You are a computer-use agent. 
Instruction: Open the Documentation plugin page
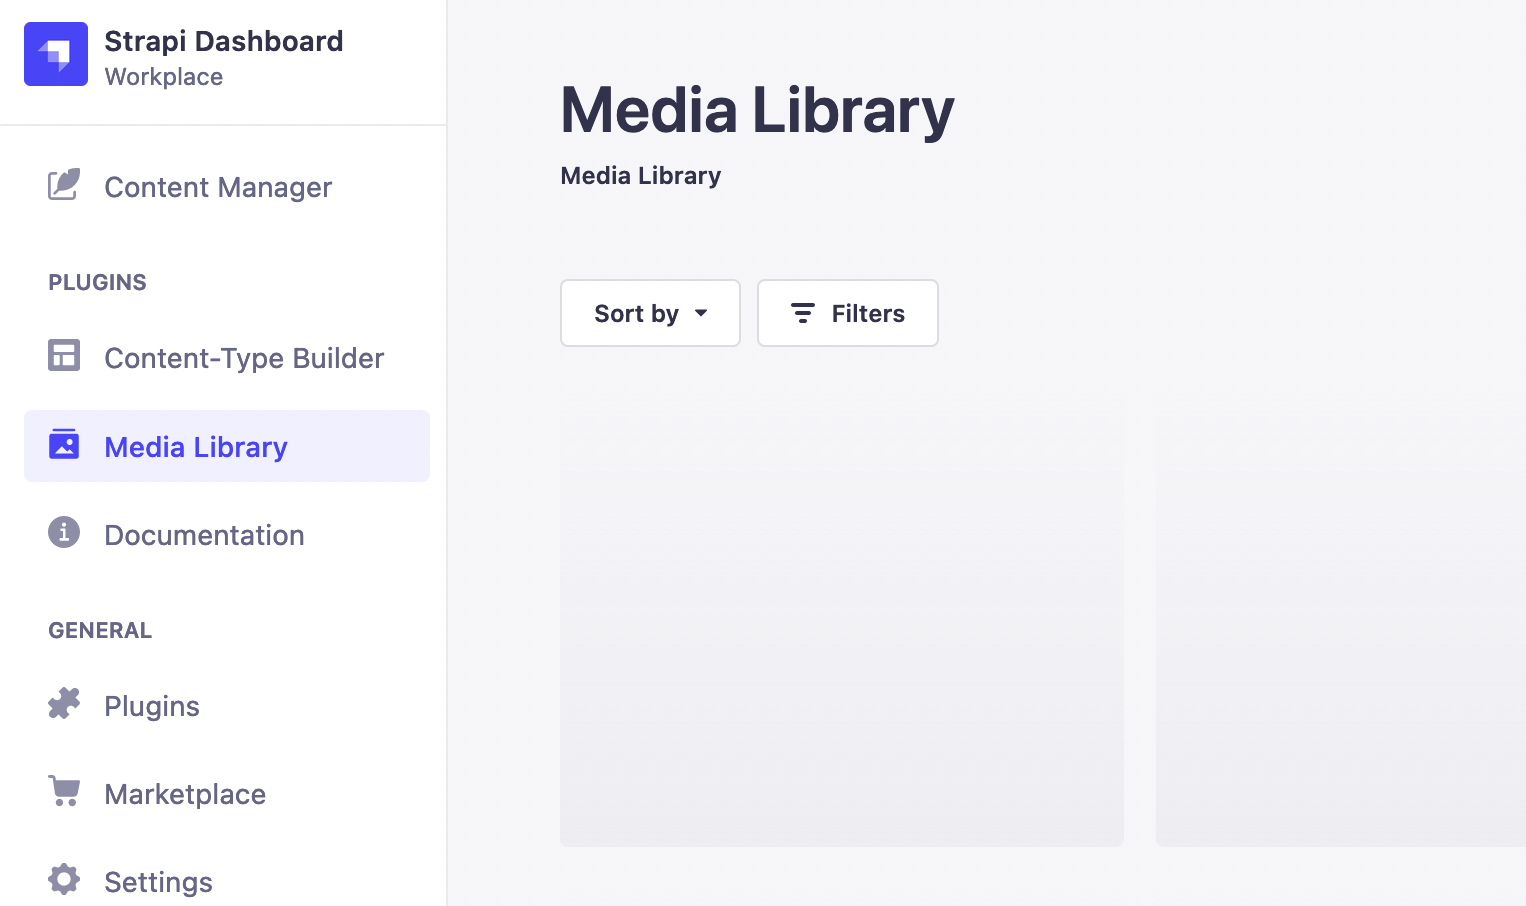coord(227,534)
